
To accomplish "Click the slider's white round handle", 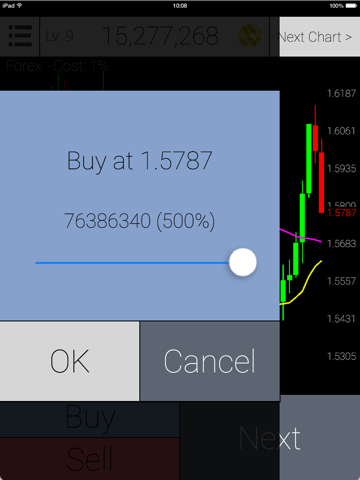I will tap(243, 262).
